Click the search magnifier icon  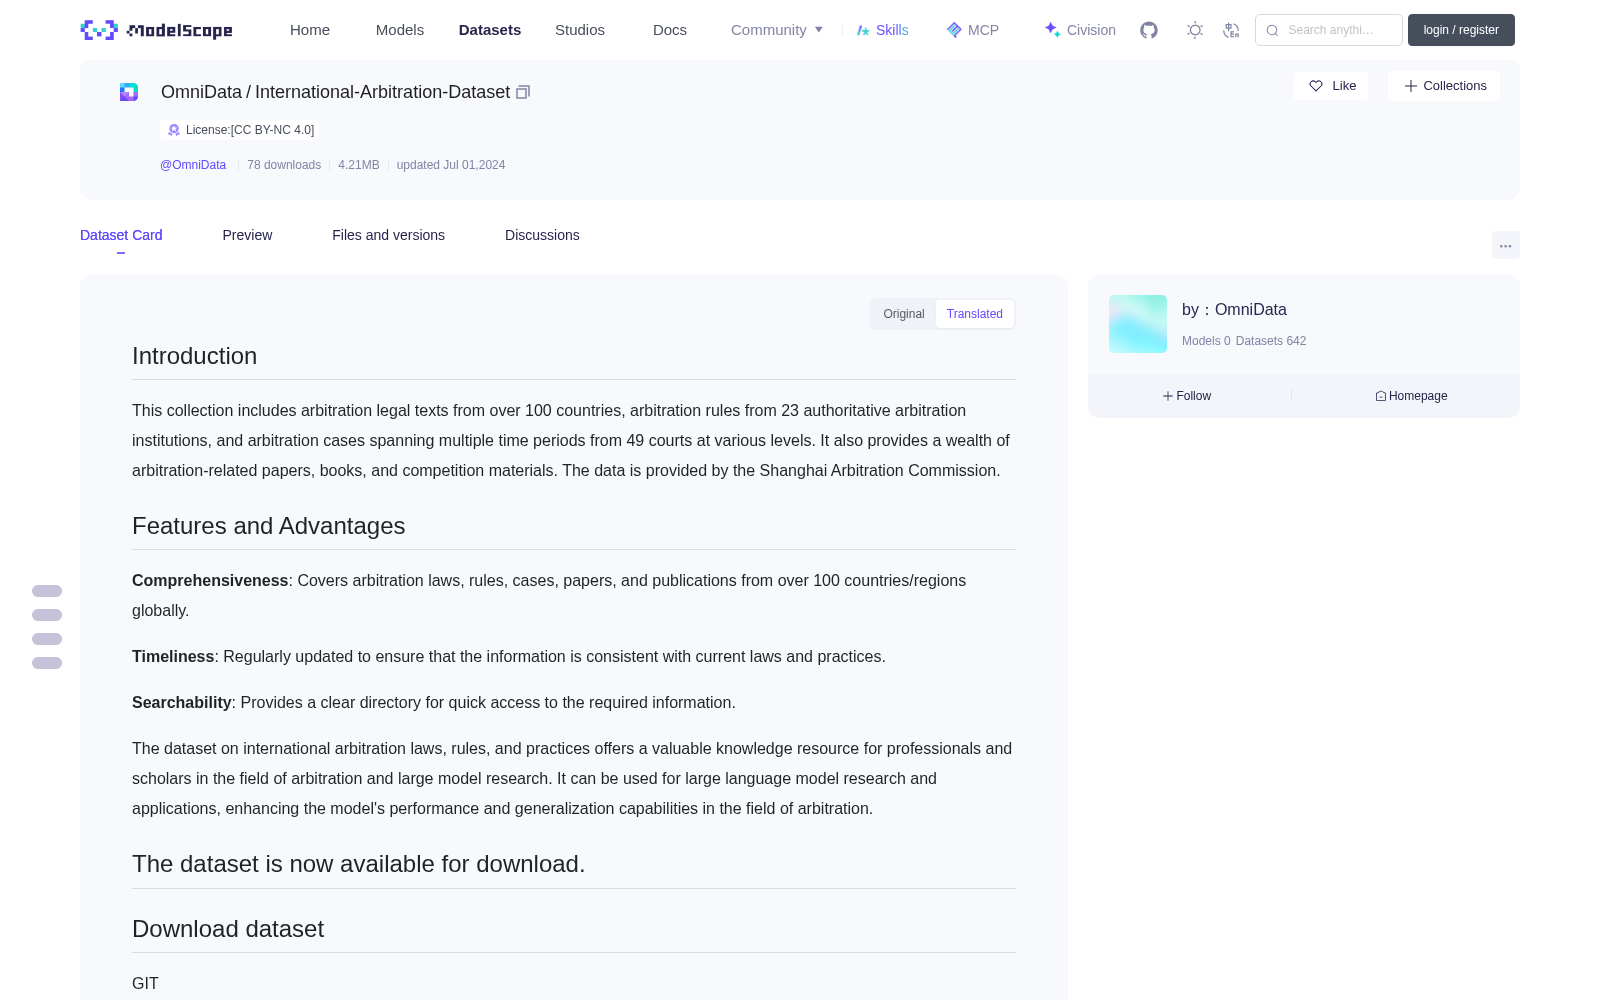pos(1272,30)
